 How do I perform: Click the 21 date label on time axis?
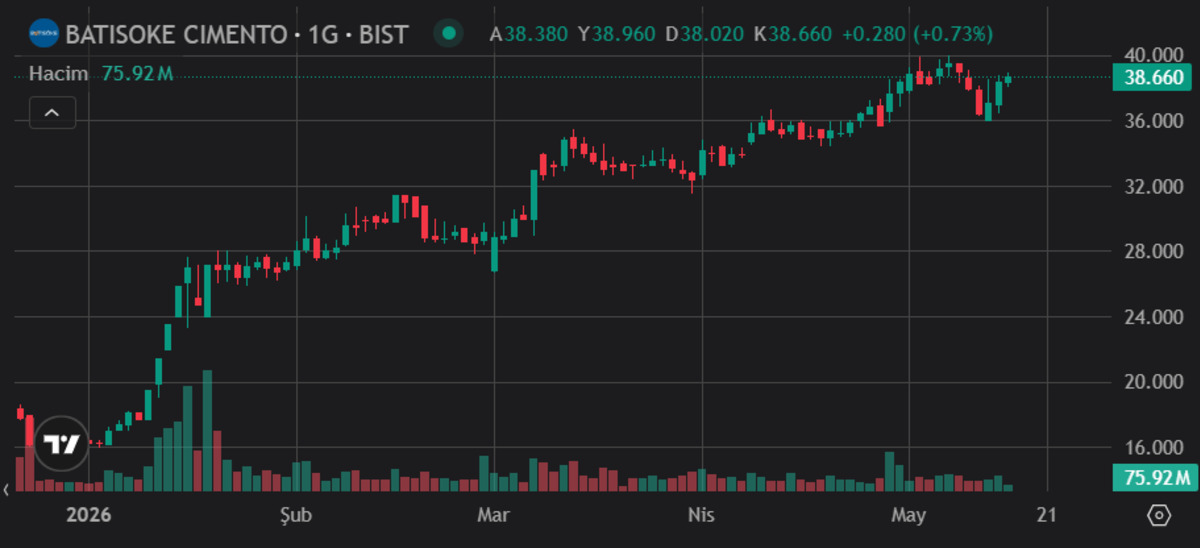pyautogui.click(x=1047, y=516)
